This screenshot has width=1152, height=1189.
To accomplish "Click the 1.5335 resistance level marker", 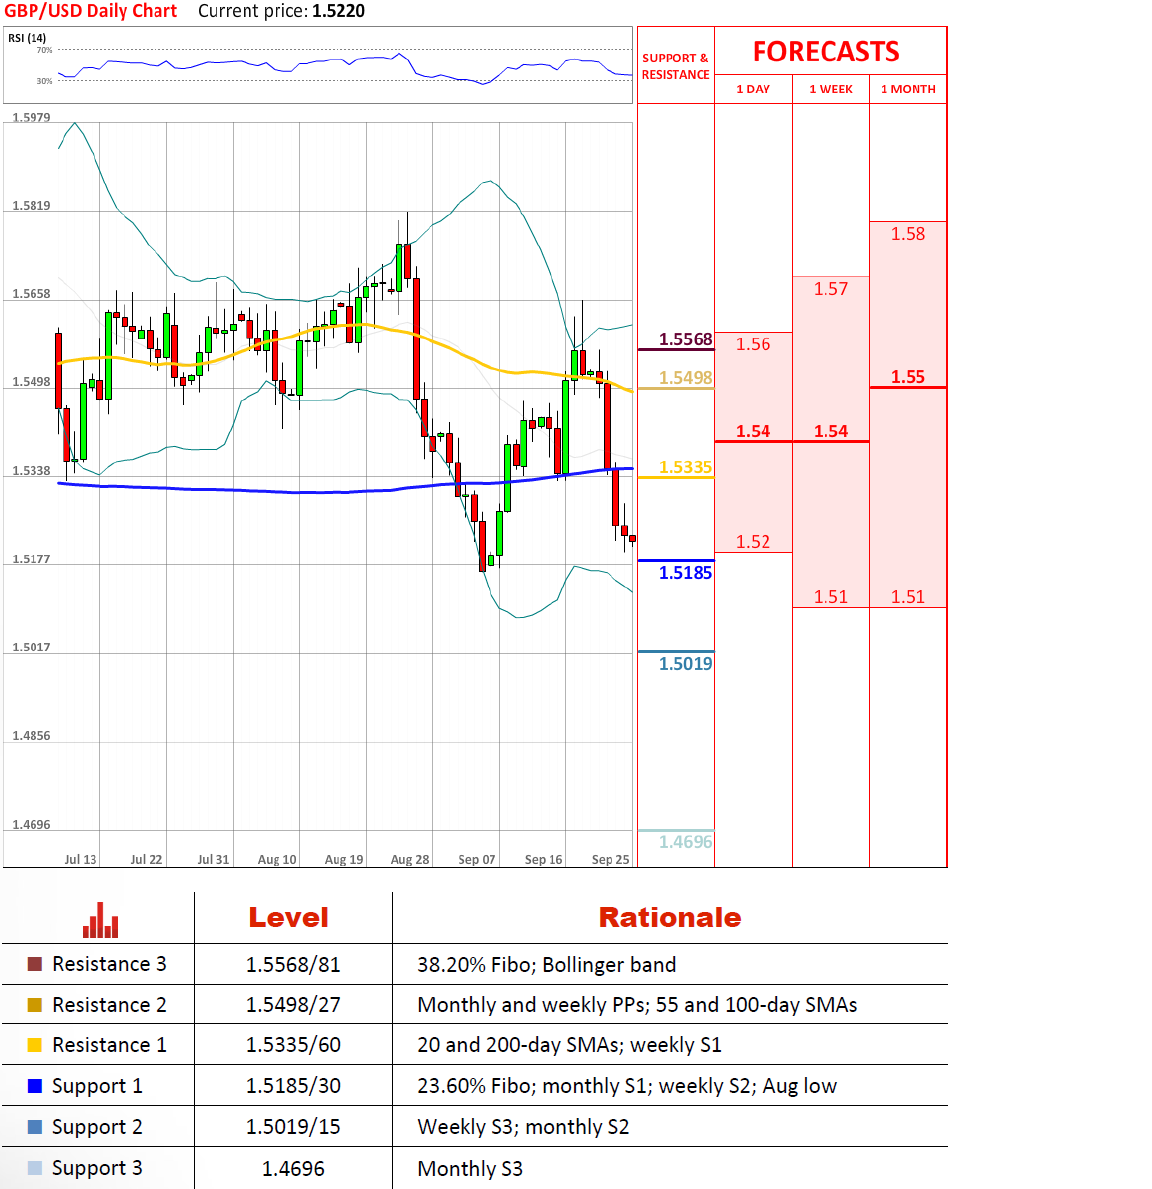I will 685,467.
